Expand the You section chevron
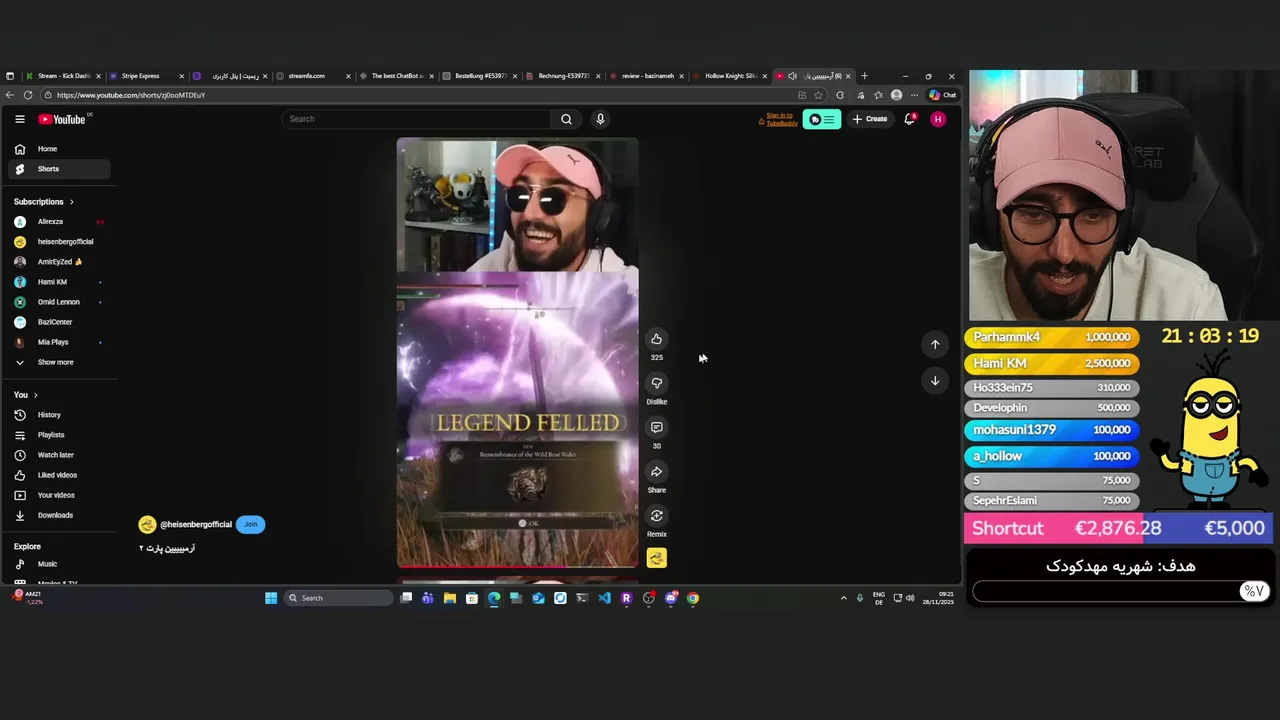The height and width of the screenshot is (720, 1280). coord(35,395)
